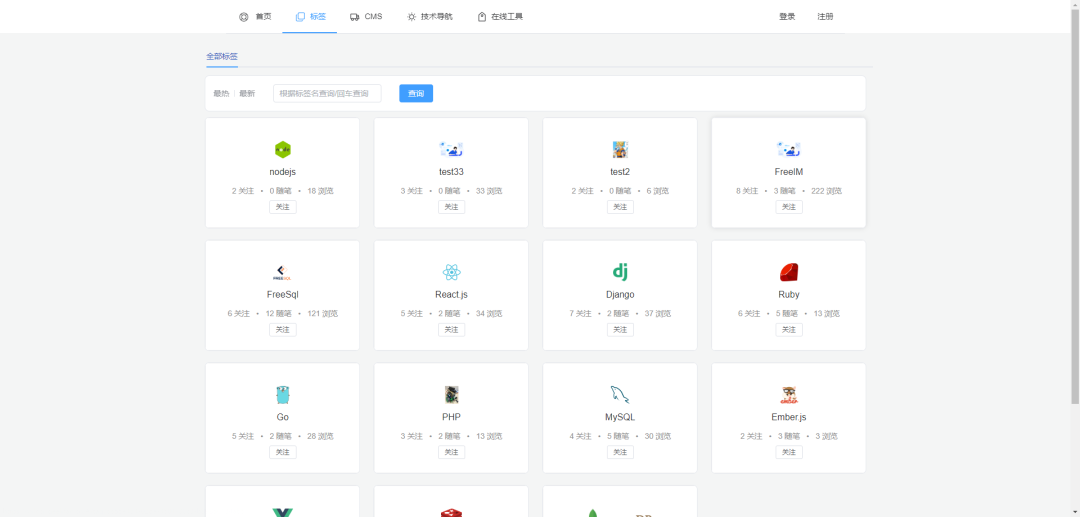The height and width of the screenshot is (517, 1080).
Task: Sort tags by 最新
Action: (x=247, y=94)
